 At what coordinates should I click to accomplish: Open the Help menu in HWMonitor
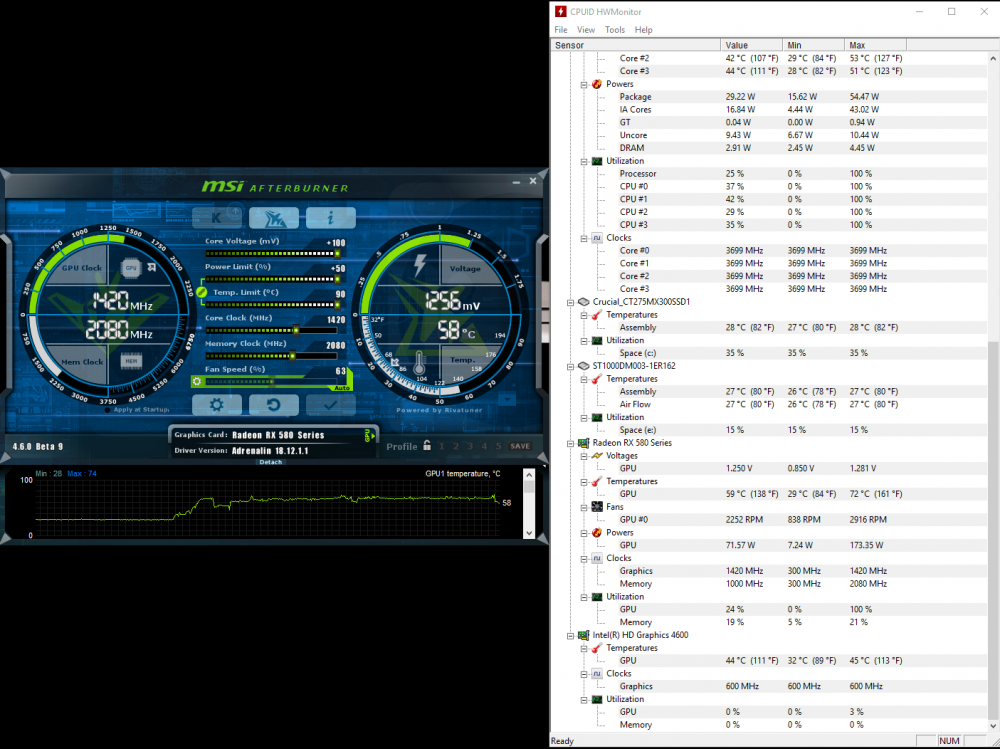pyautogui.click(x=643, y=29)
